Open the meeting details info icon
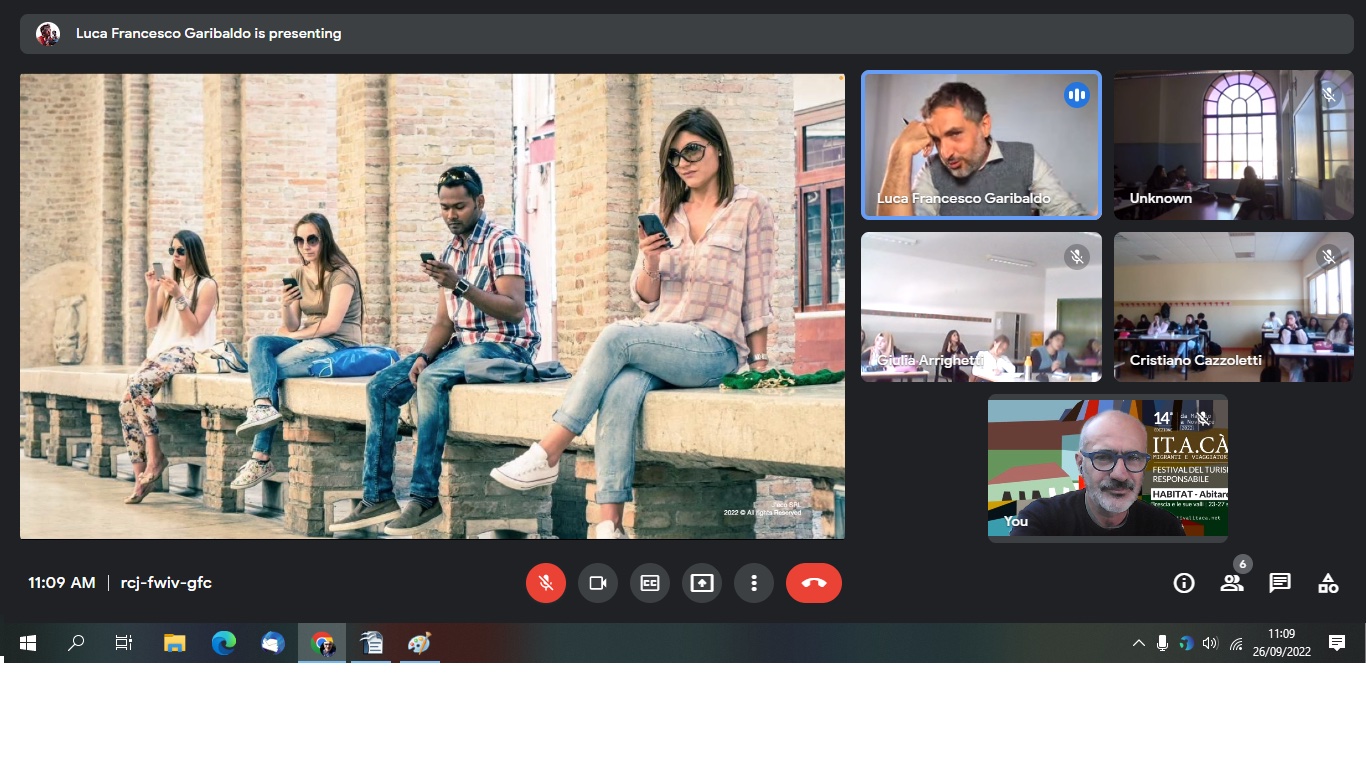1366x768 pixels. pos(1184,583)
